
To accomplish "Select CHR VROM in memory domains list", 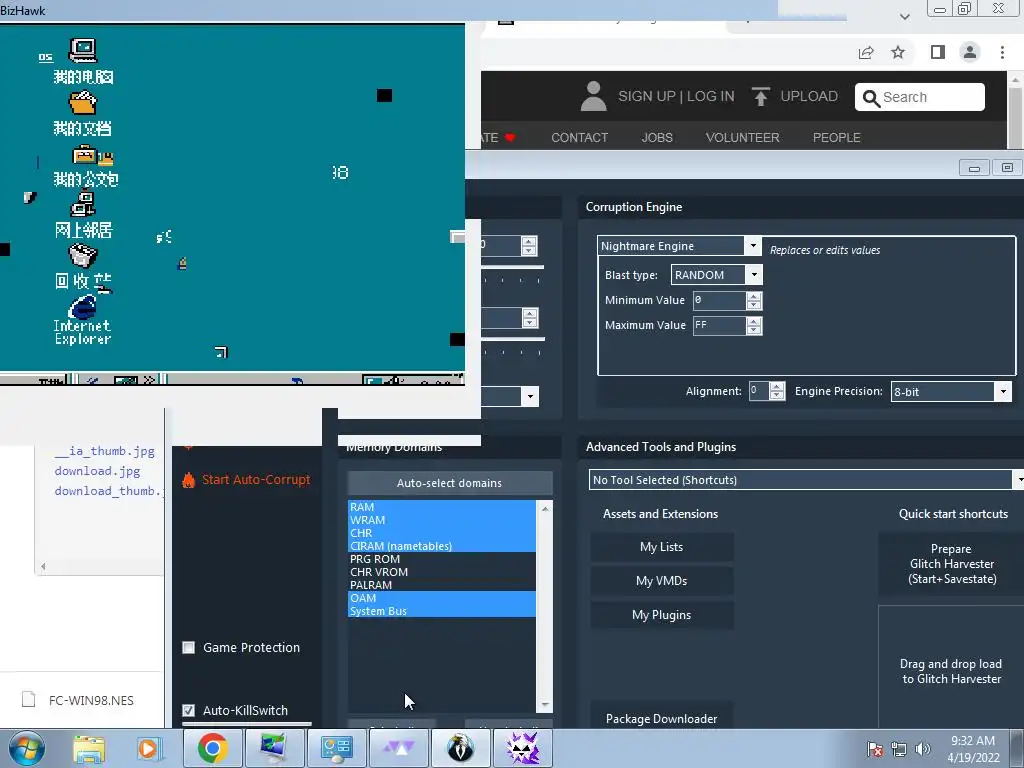I will coord(441,572).
